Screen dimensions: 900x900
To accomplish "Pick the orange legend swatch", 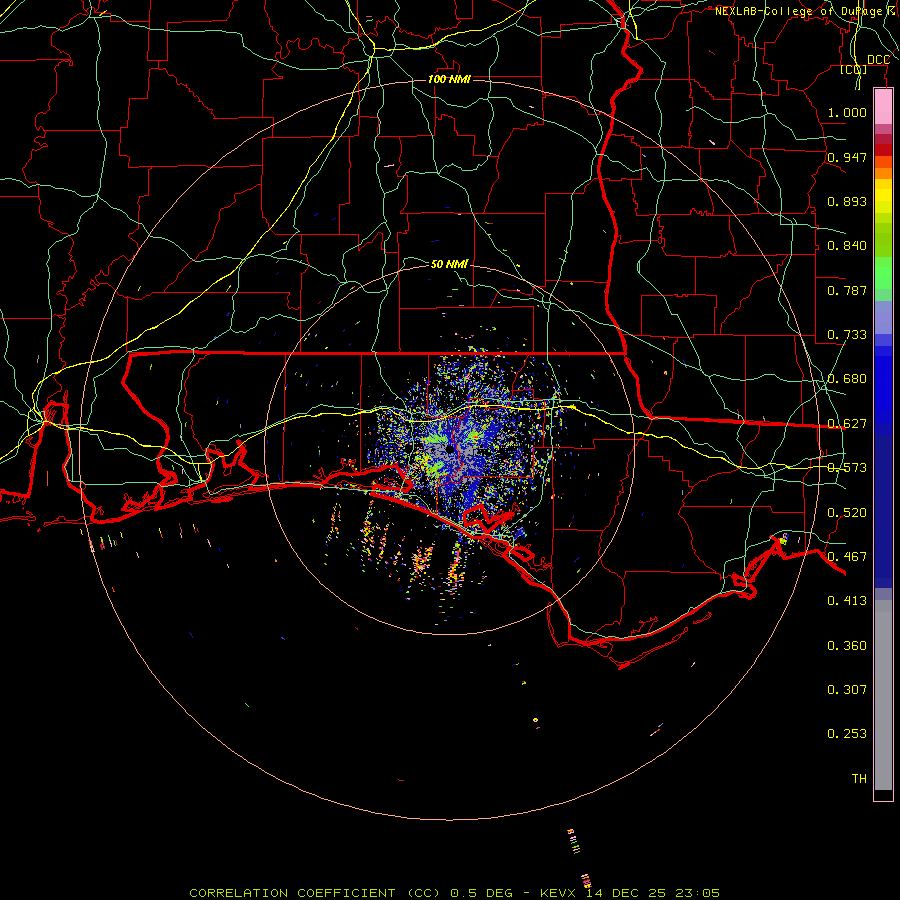I will pyautogui.click(x=883, y=173).
